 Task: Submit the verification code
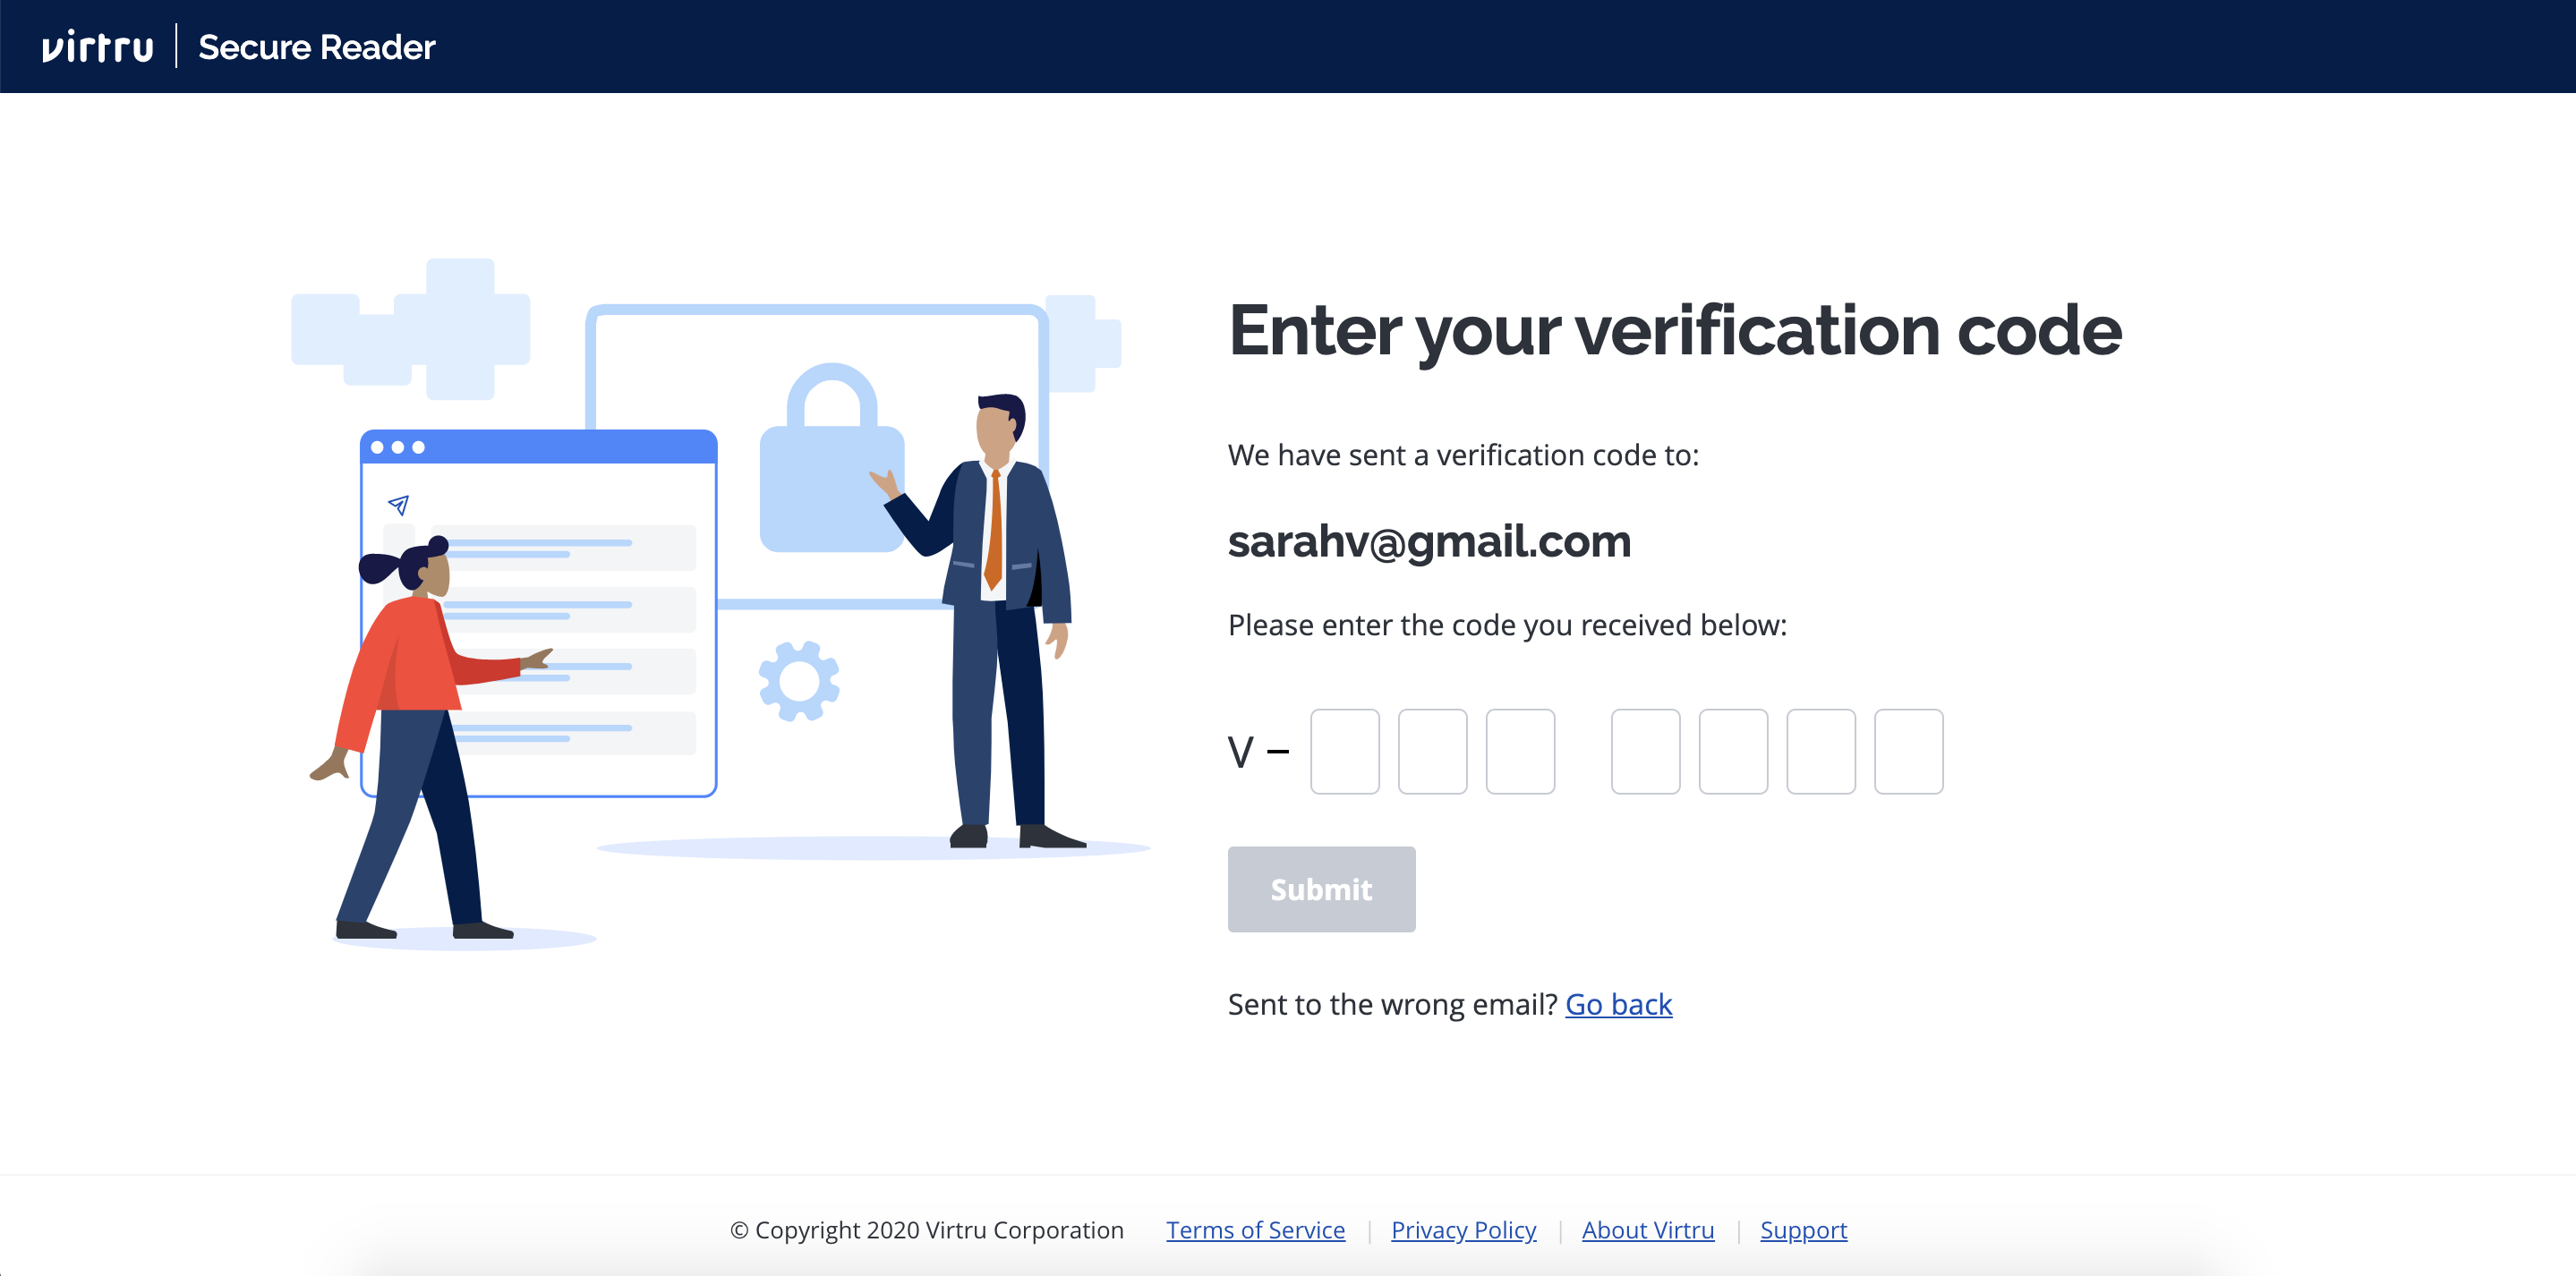click(1321, 889)
